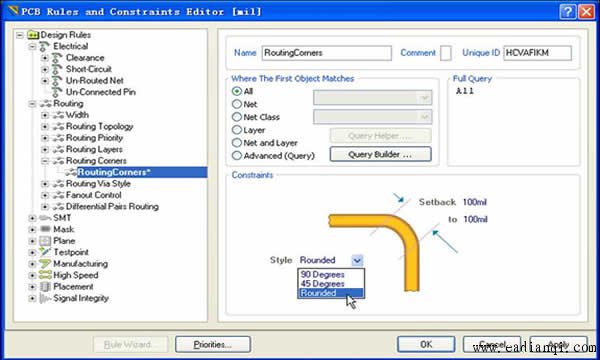Select the Signal Integrity category icon
This screenshot has height=360, width=600.
(x=45, y=298)
